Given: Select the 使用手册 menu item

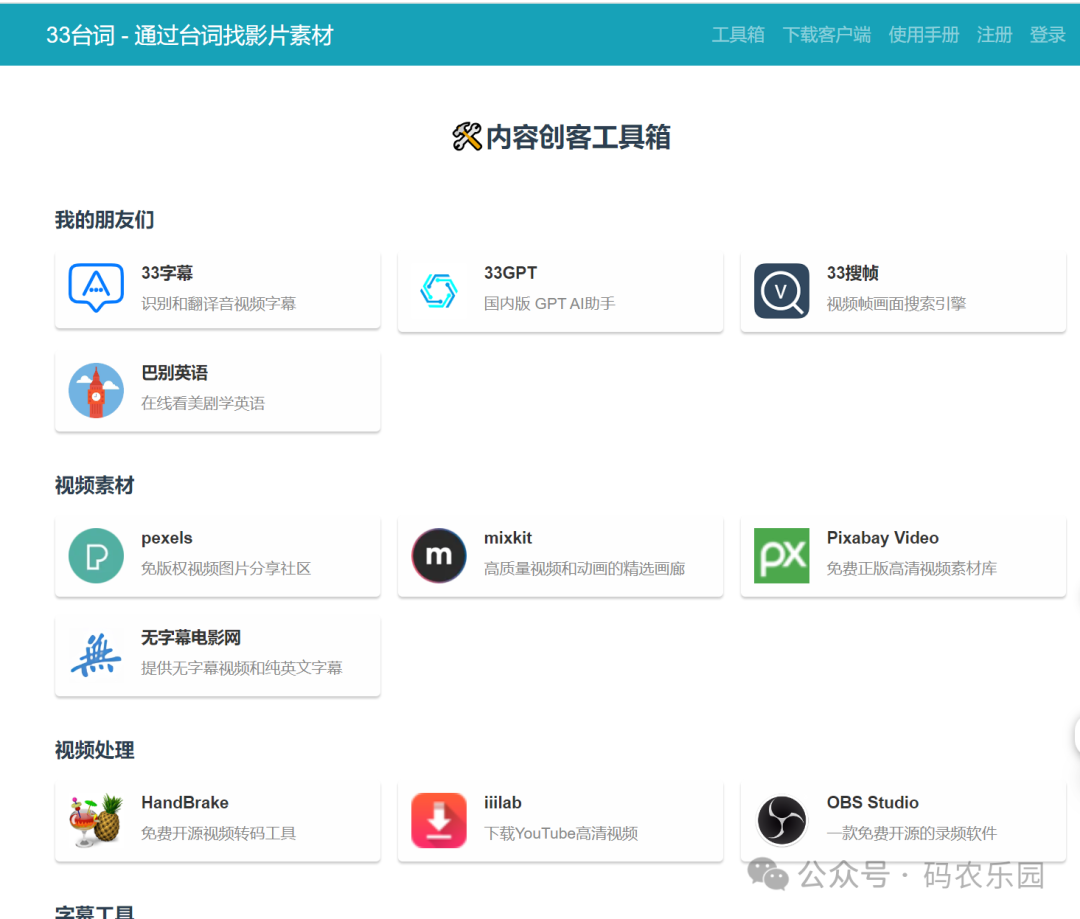Looking at the screenshot, I should (x=923, y=34).
